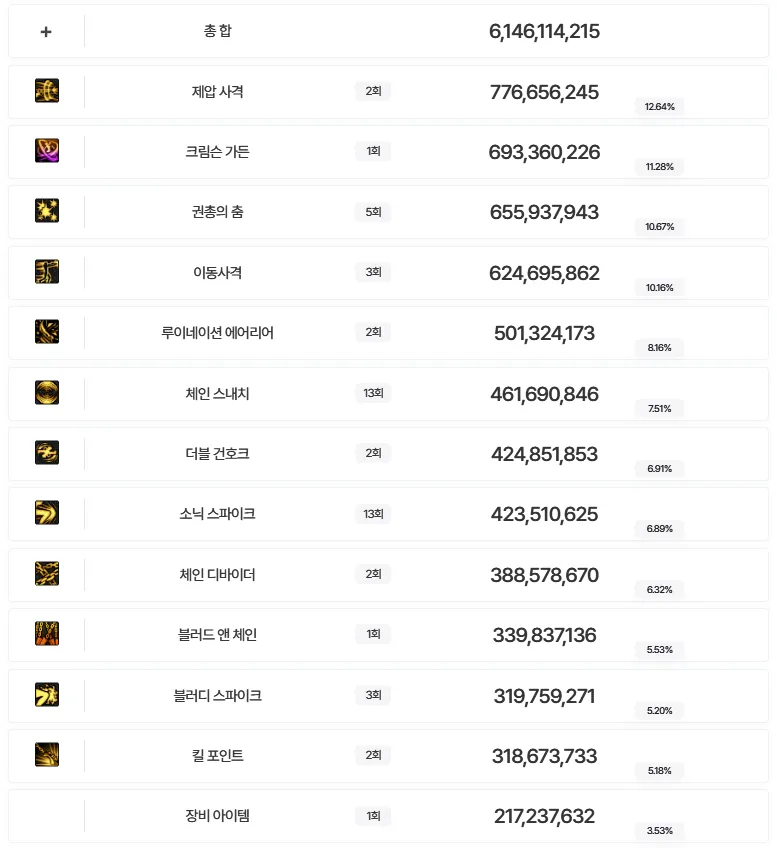Viewport: 777px width, 848px height.
Task: Click the 블러디 스파이크 skill icon
Action: 46,694
